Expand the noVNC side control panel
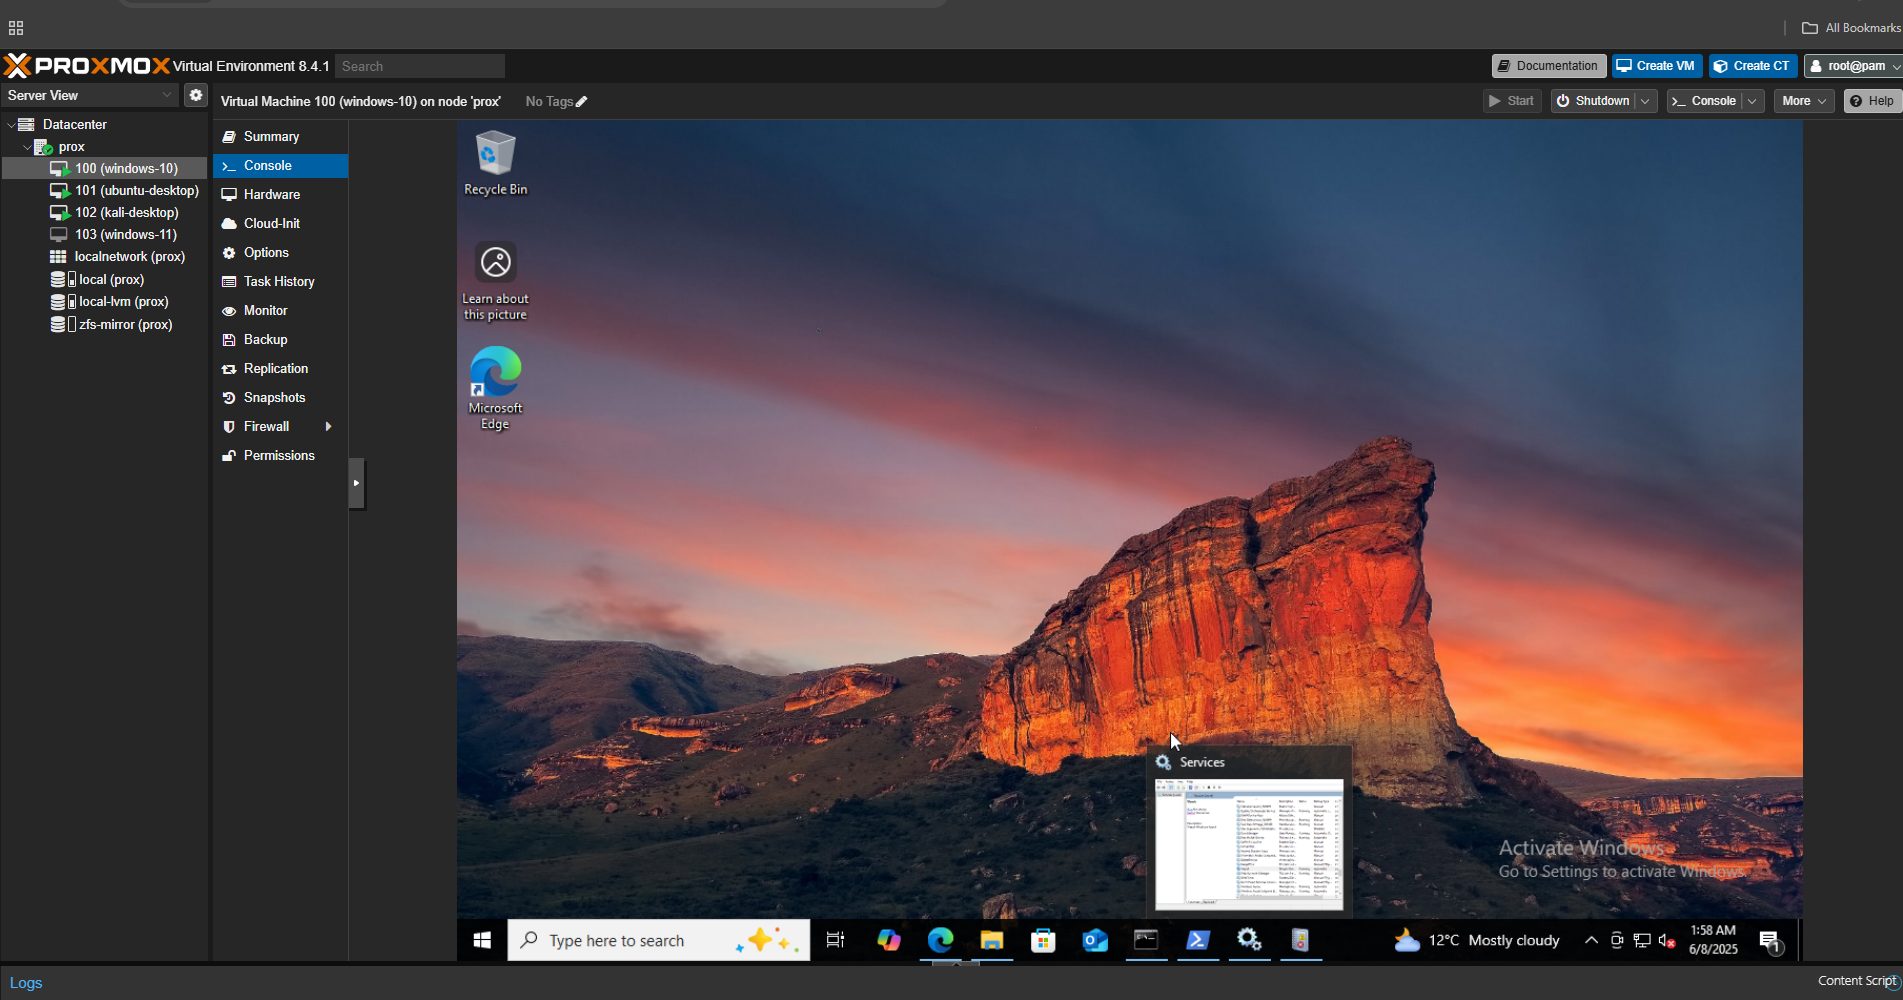The image size is (1903, 1000). pyautogui.click(x=356, y=483)
